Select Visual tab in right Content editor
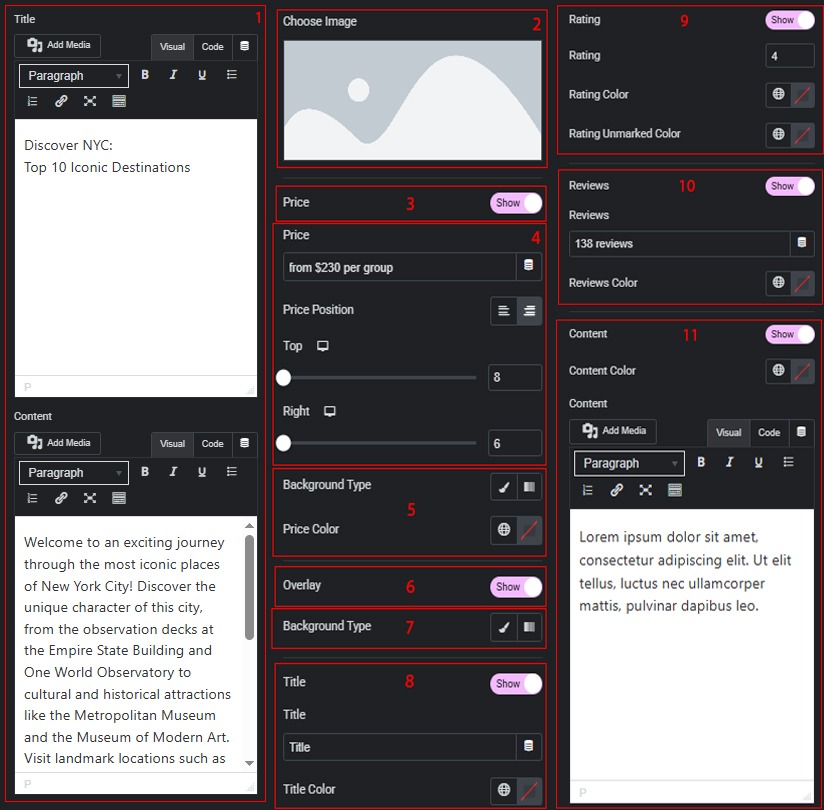This screenshot has width=824, height=810. (728, 433)
